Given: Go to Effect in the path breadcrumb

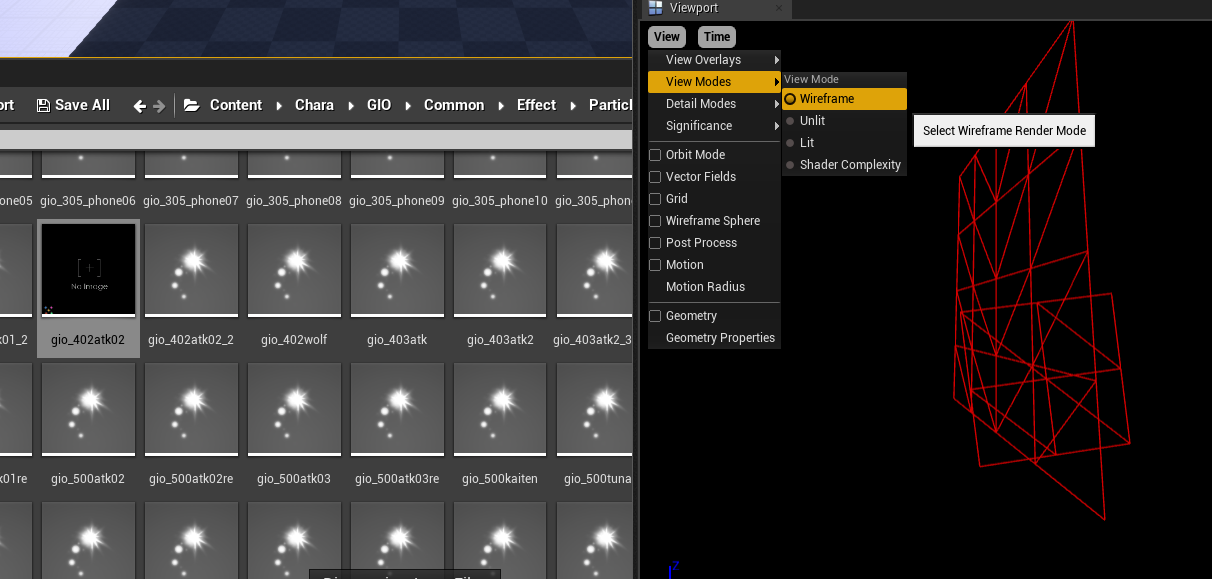Looking at the screenshot, I should (536, 105).
